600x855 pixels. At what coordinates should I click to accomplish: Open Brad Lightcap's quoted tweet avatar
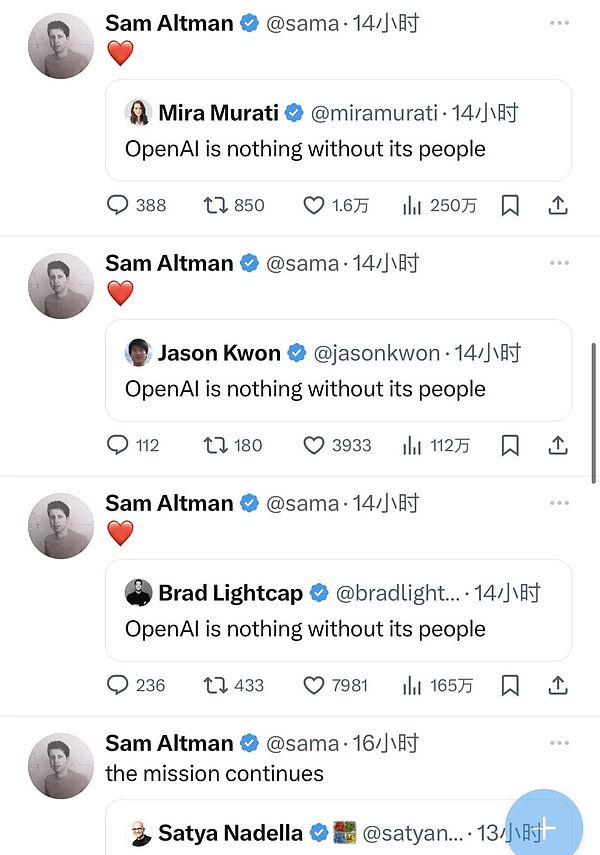click(139, 593)
